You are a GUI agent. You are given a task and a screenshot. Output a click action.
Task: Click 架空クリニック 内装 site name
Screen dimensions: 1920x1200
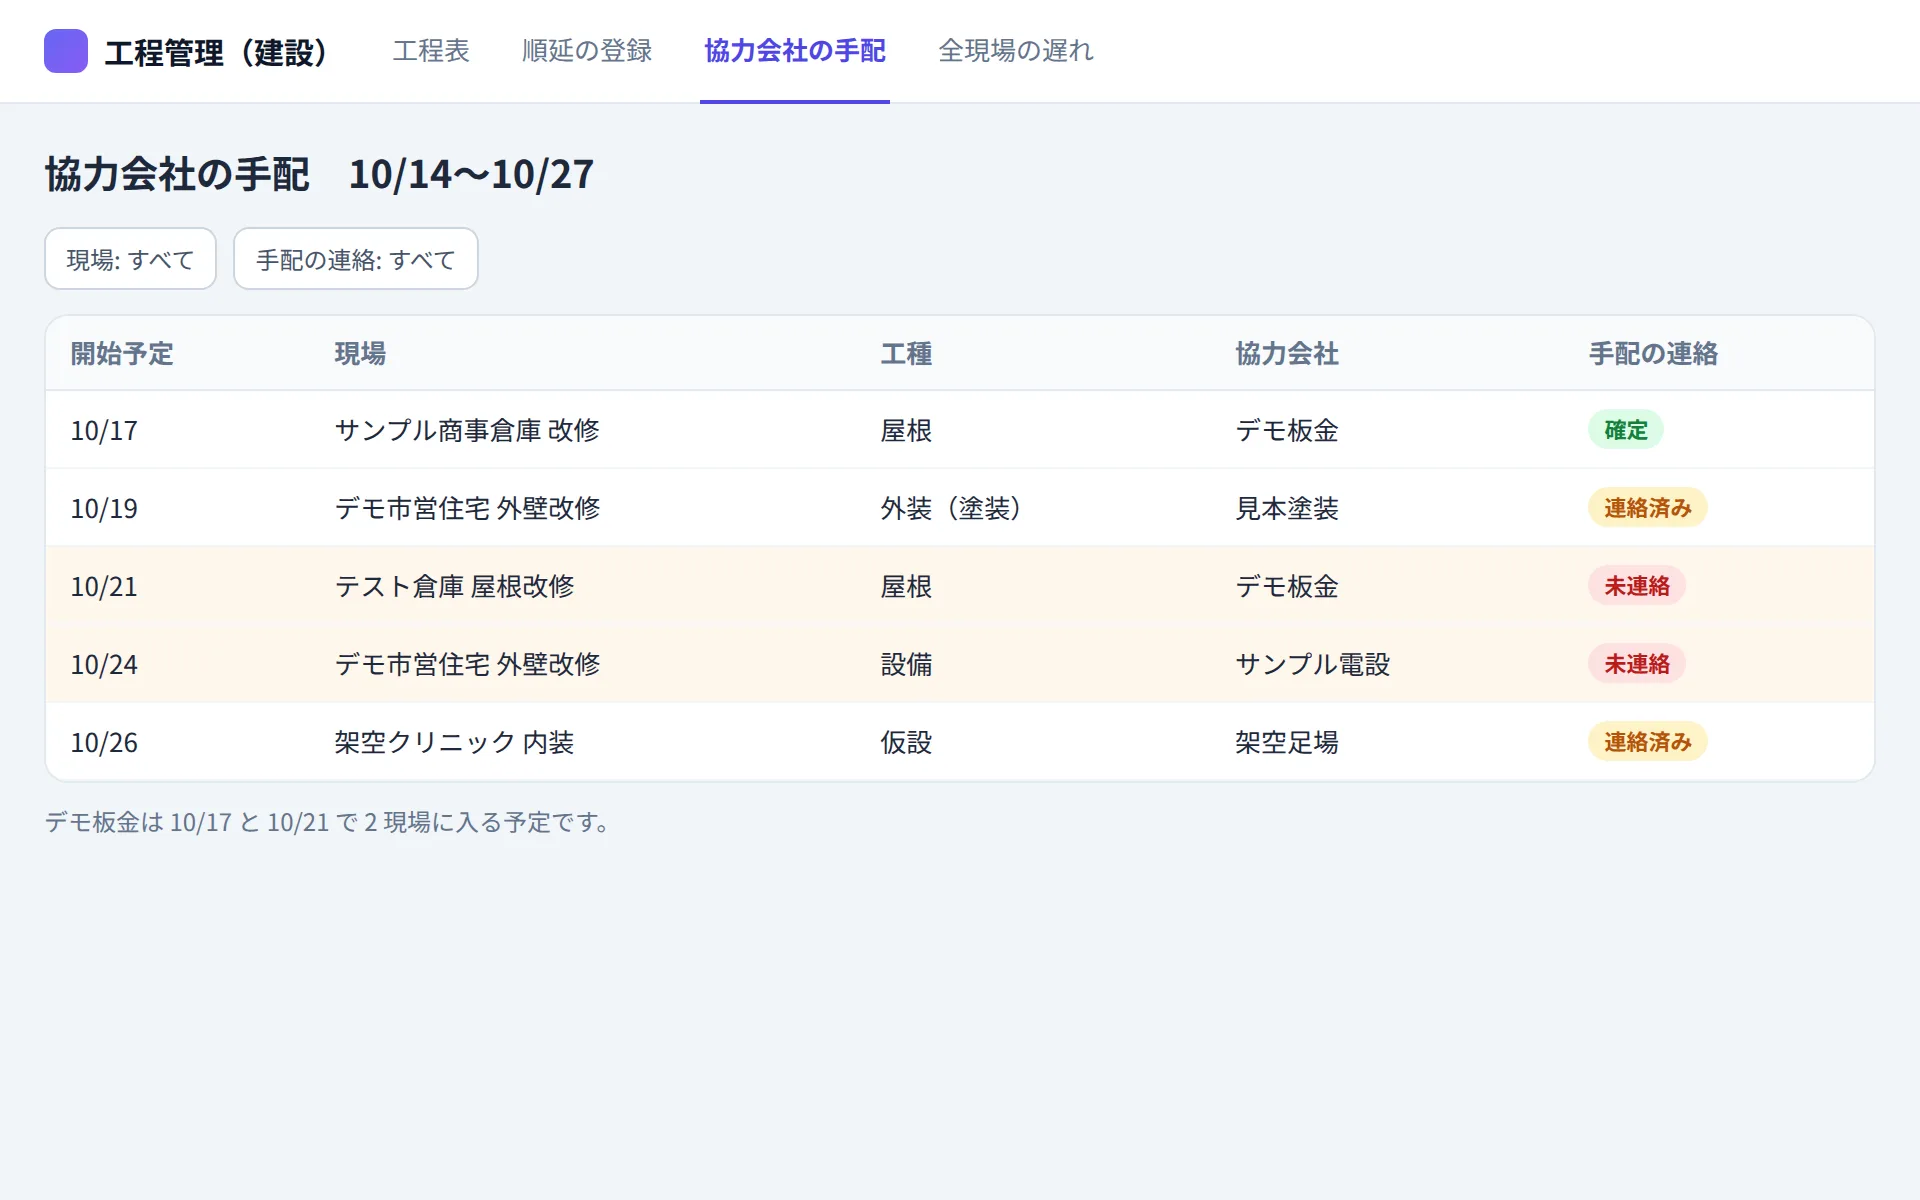pos(454,743)
